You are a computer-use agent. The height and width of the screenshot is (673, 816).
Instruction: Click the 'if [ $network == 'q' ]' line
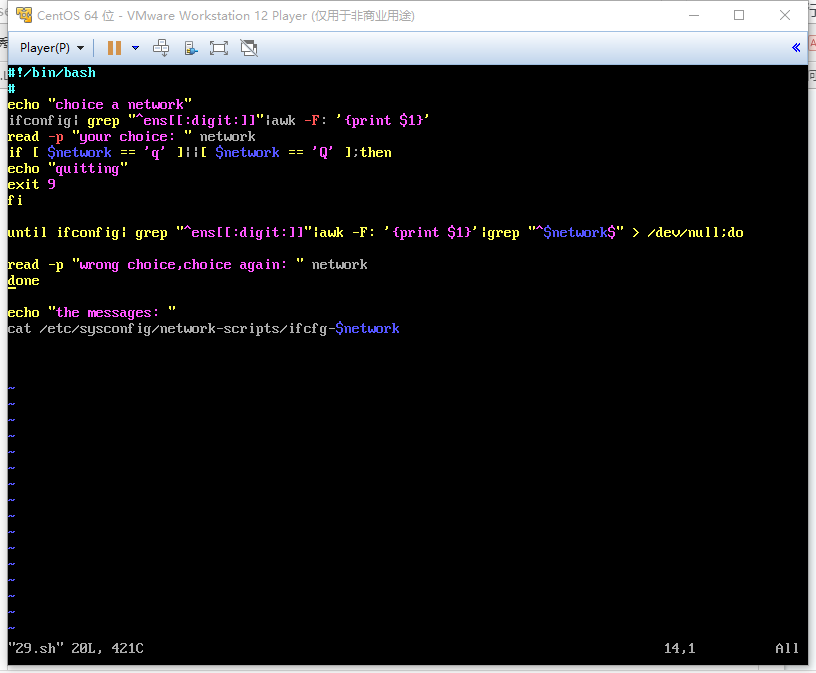coord(199,153)
